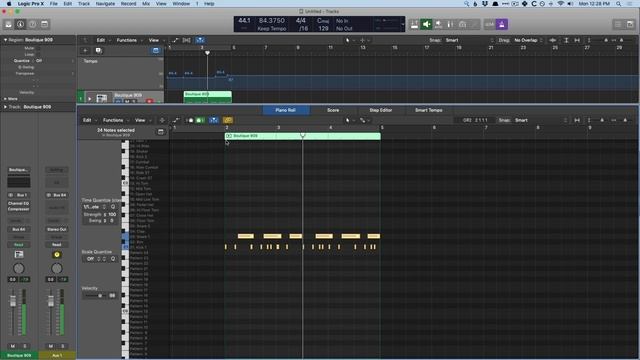The height and width of the screenshot is (360, 640).
Task: Open the Tracks area Edit menu dropdown
Action: pos(103,40)
